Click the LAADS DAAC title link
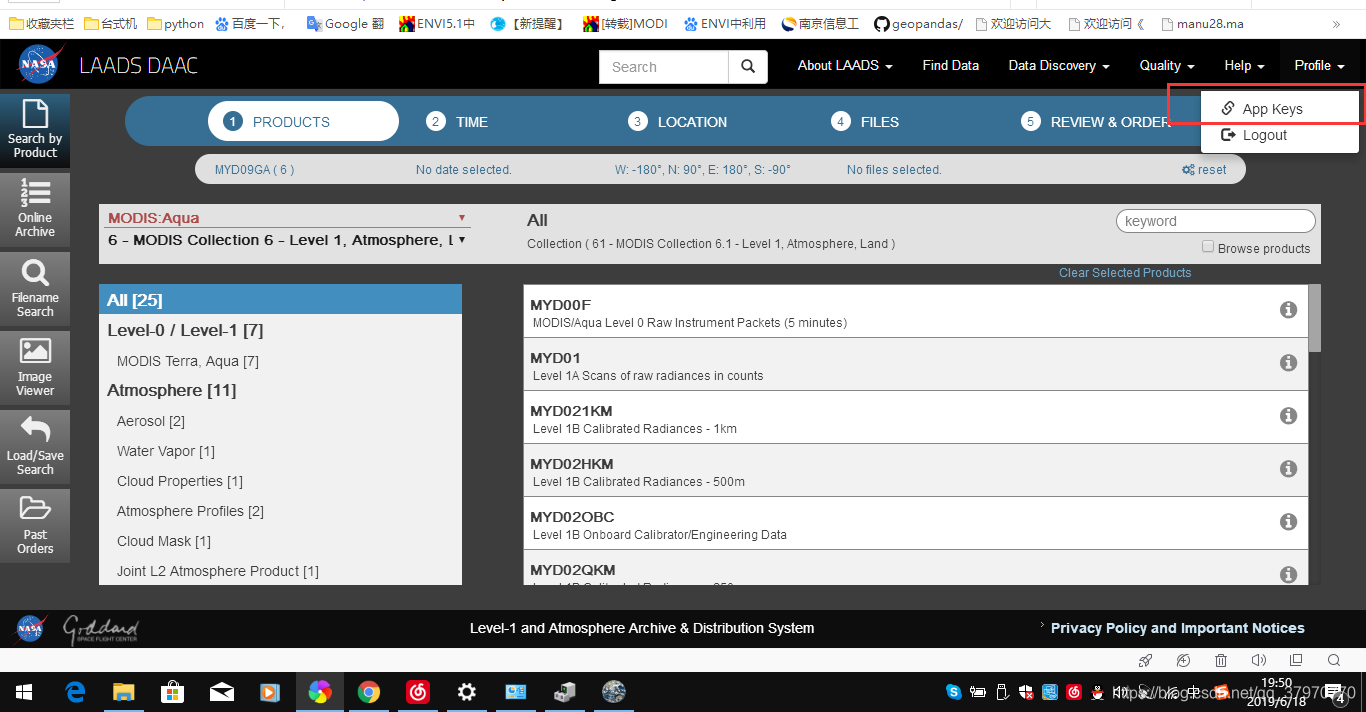The image size is (1366, 712). 139,66
